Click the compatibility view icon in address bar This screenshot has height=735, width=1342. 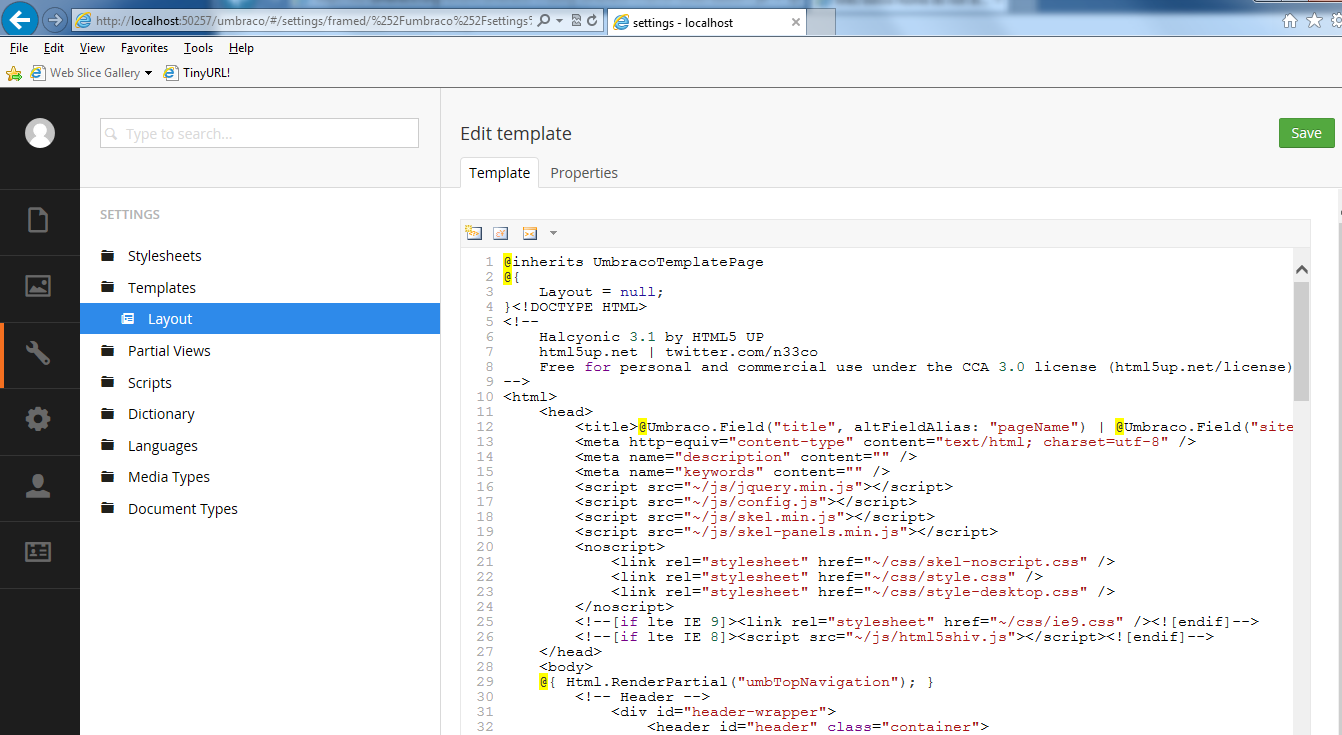coord(576,20)
